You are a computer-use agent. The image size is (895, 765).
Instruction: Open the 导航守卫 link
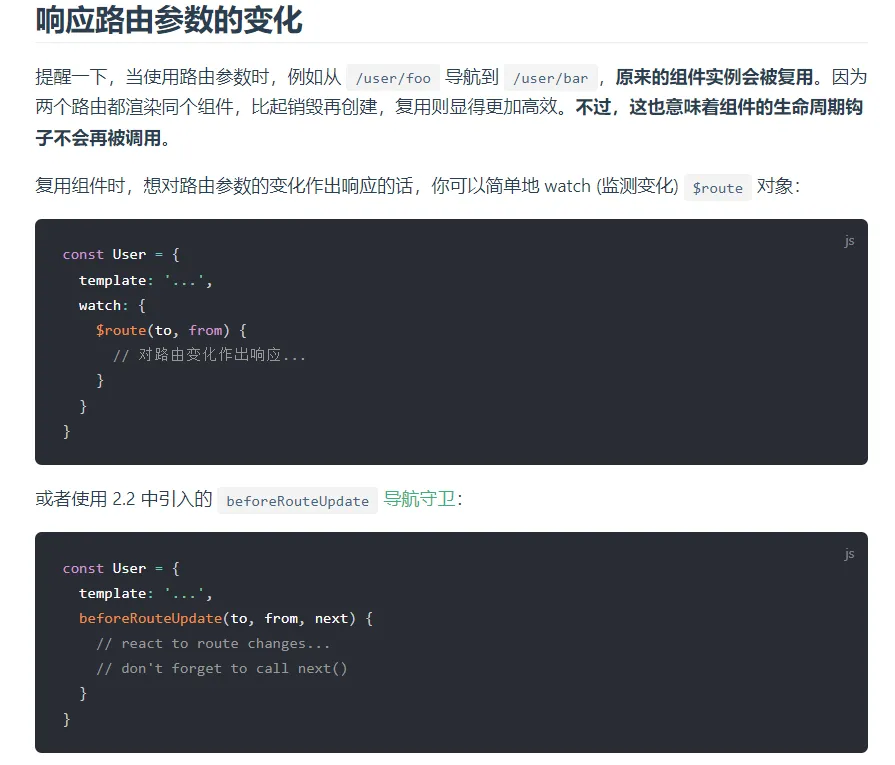419,499
